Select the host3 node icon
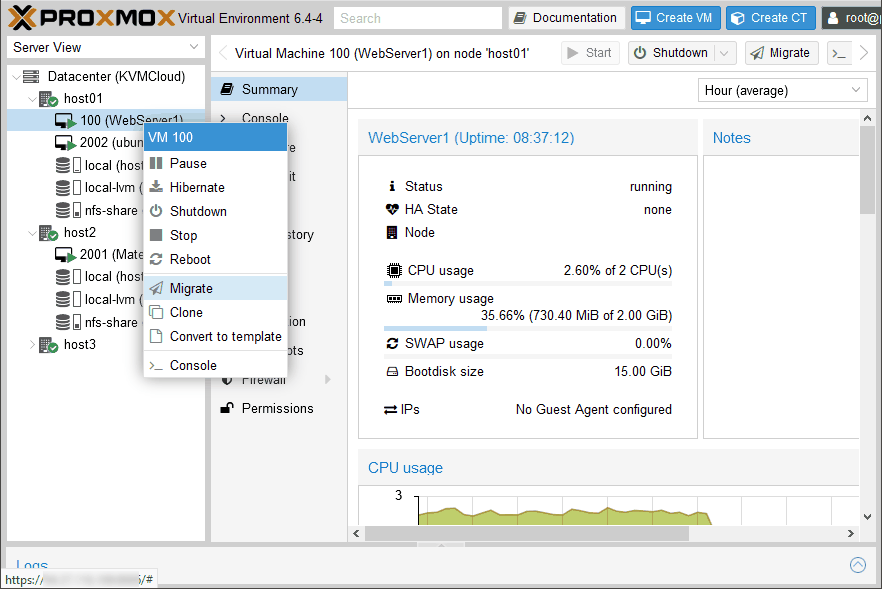This screenshot has width=882, height=589. [48, 345]
